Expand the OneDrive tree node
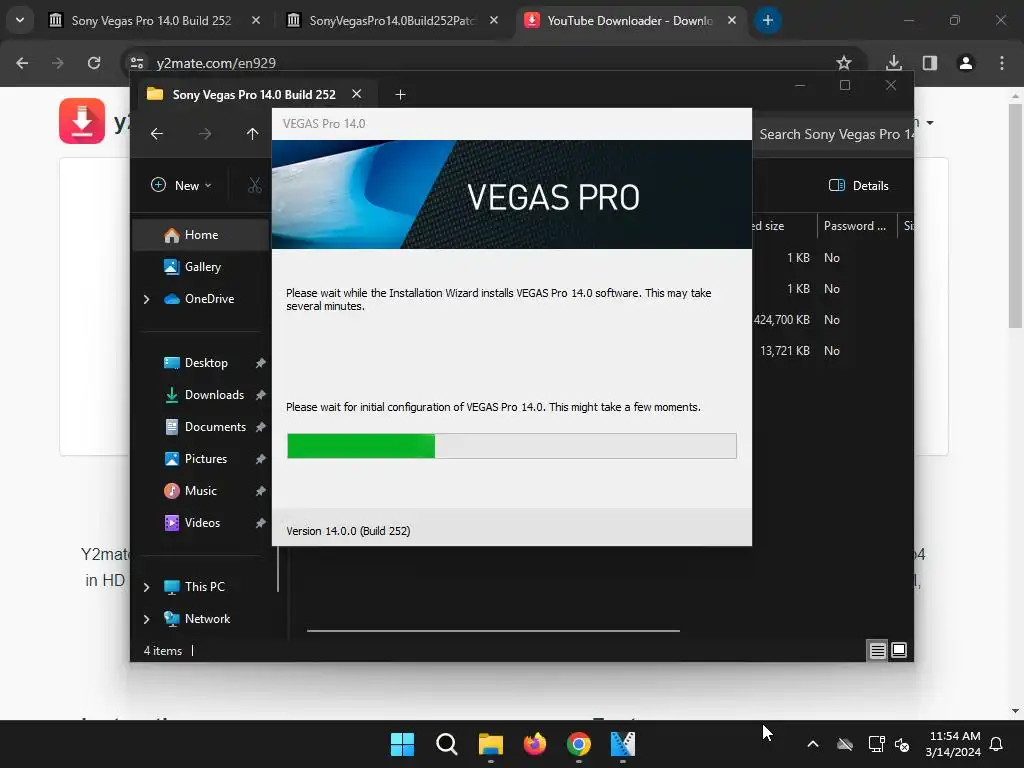 pos(146,299)
